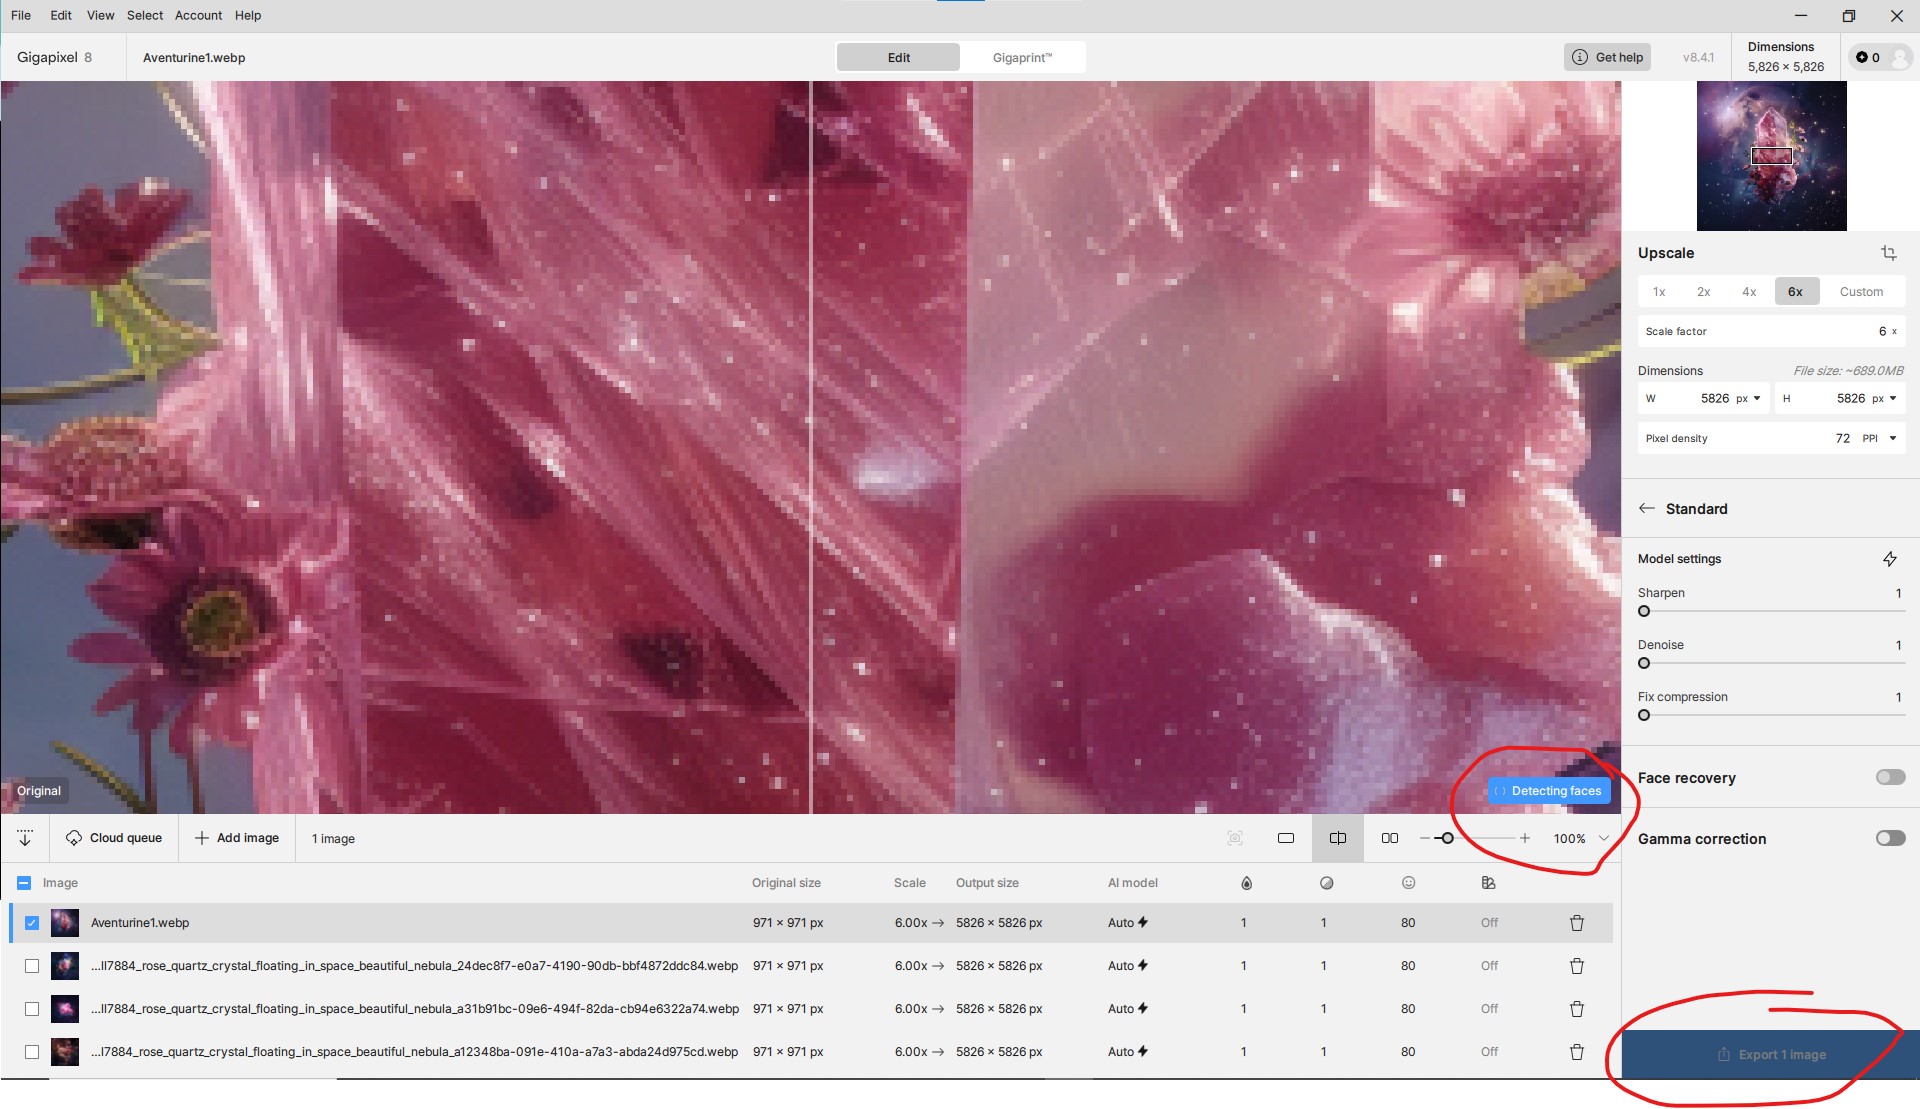
Task: Open the Select menu
Action: click(144, 15)
